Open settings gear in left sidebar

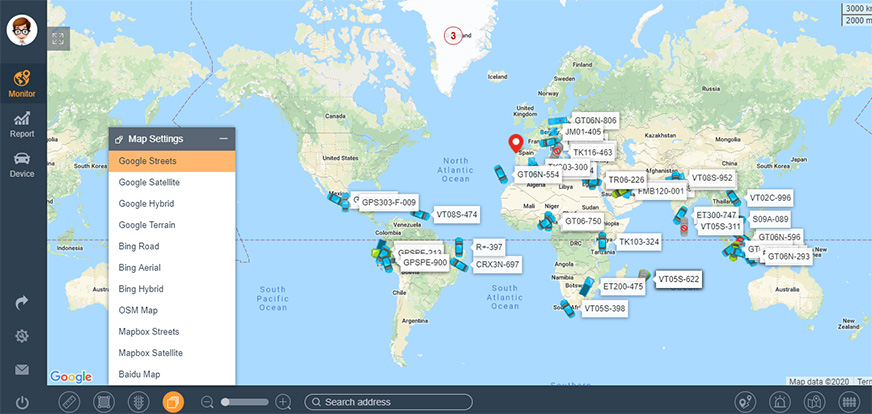tap(22, 336)
